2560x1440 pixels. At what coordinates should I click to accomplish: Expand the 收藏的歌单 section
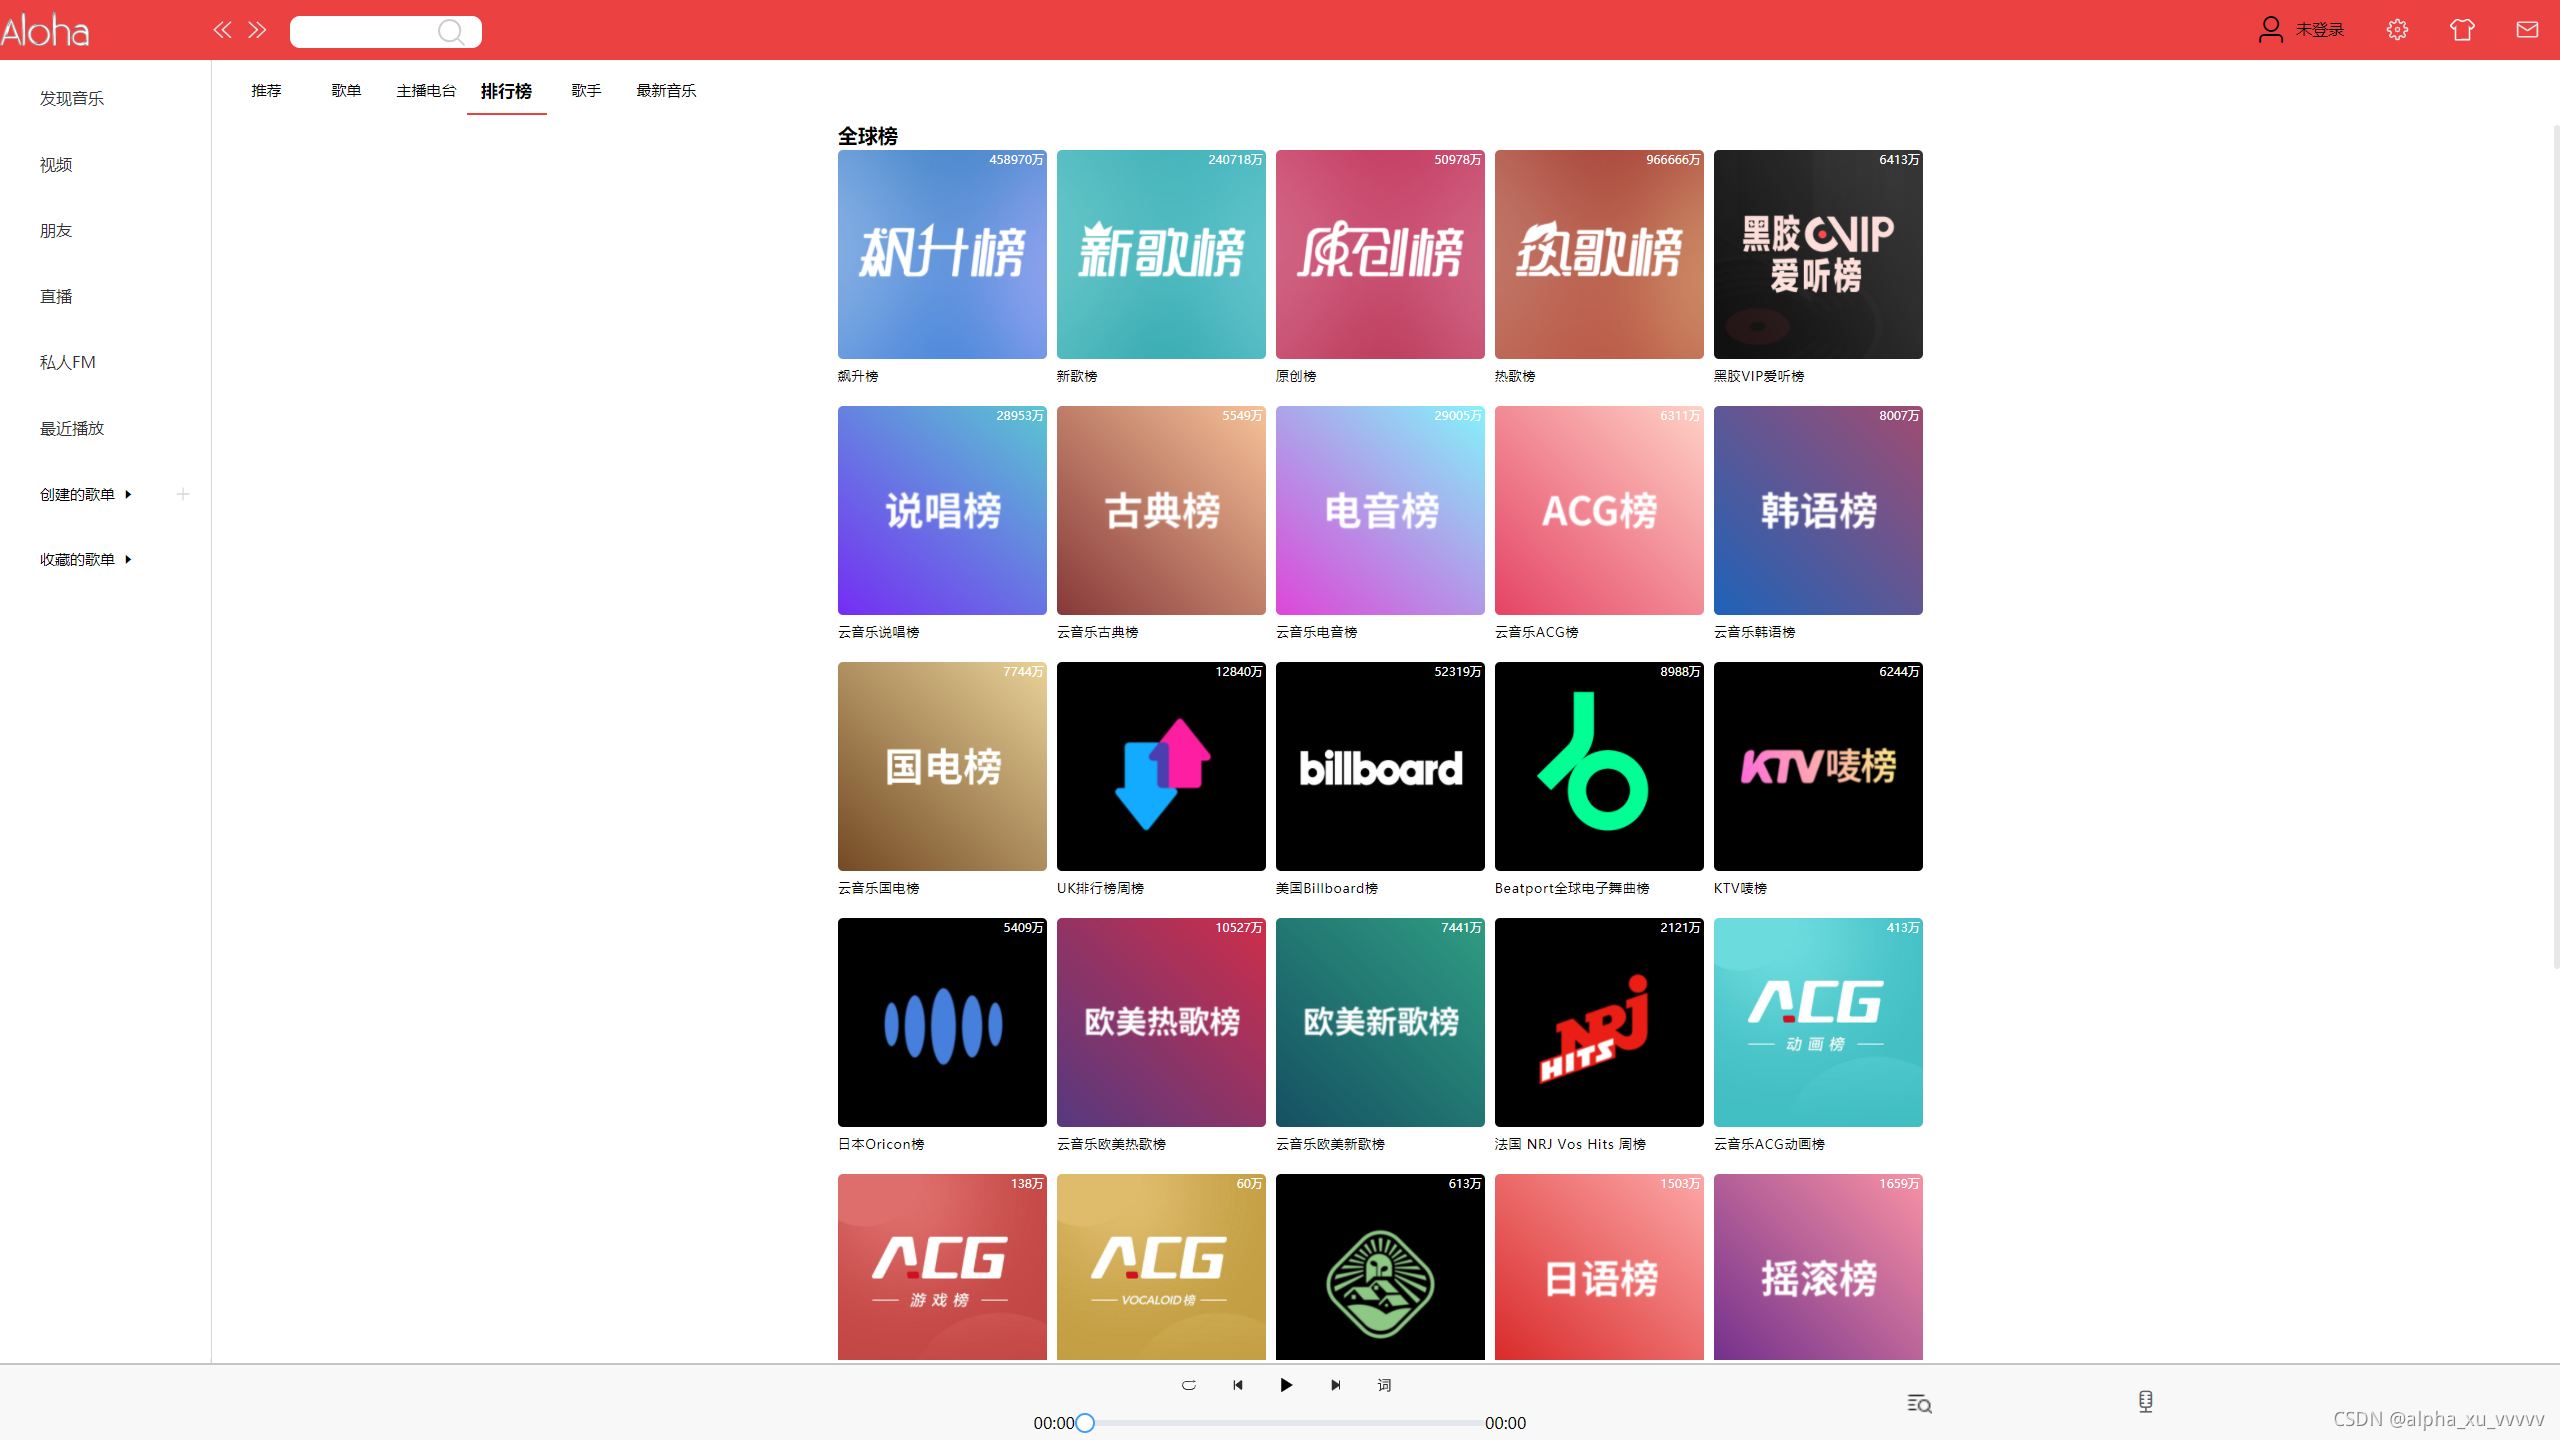click(128, 559)
